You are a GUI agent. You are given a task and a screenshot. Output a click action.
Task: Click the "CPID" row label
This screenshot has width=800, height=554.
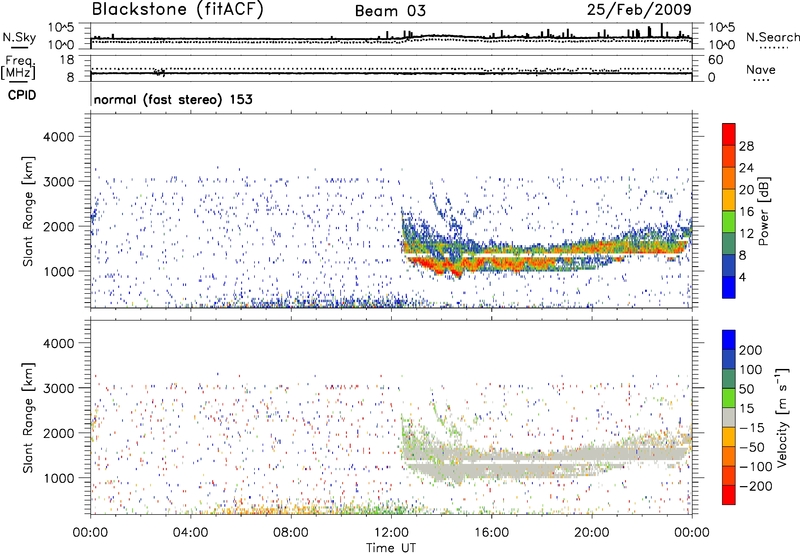(x=22, y=95)
